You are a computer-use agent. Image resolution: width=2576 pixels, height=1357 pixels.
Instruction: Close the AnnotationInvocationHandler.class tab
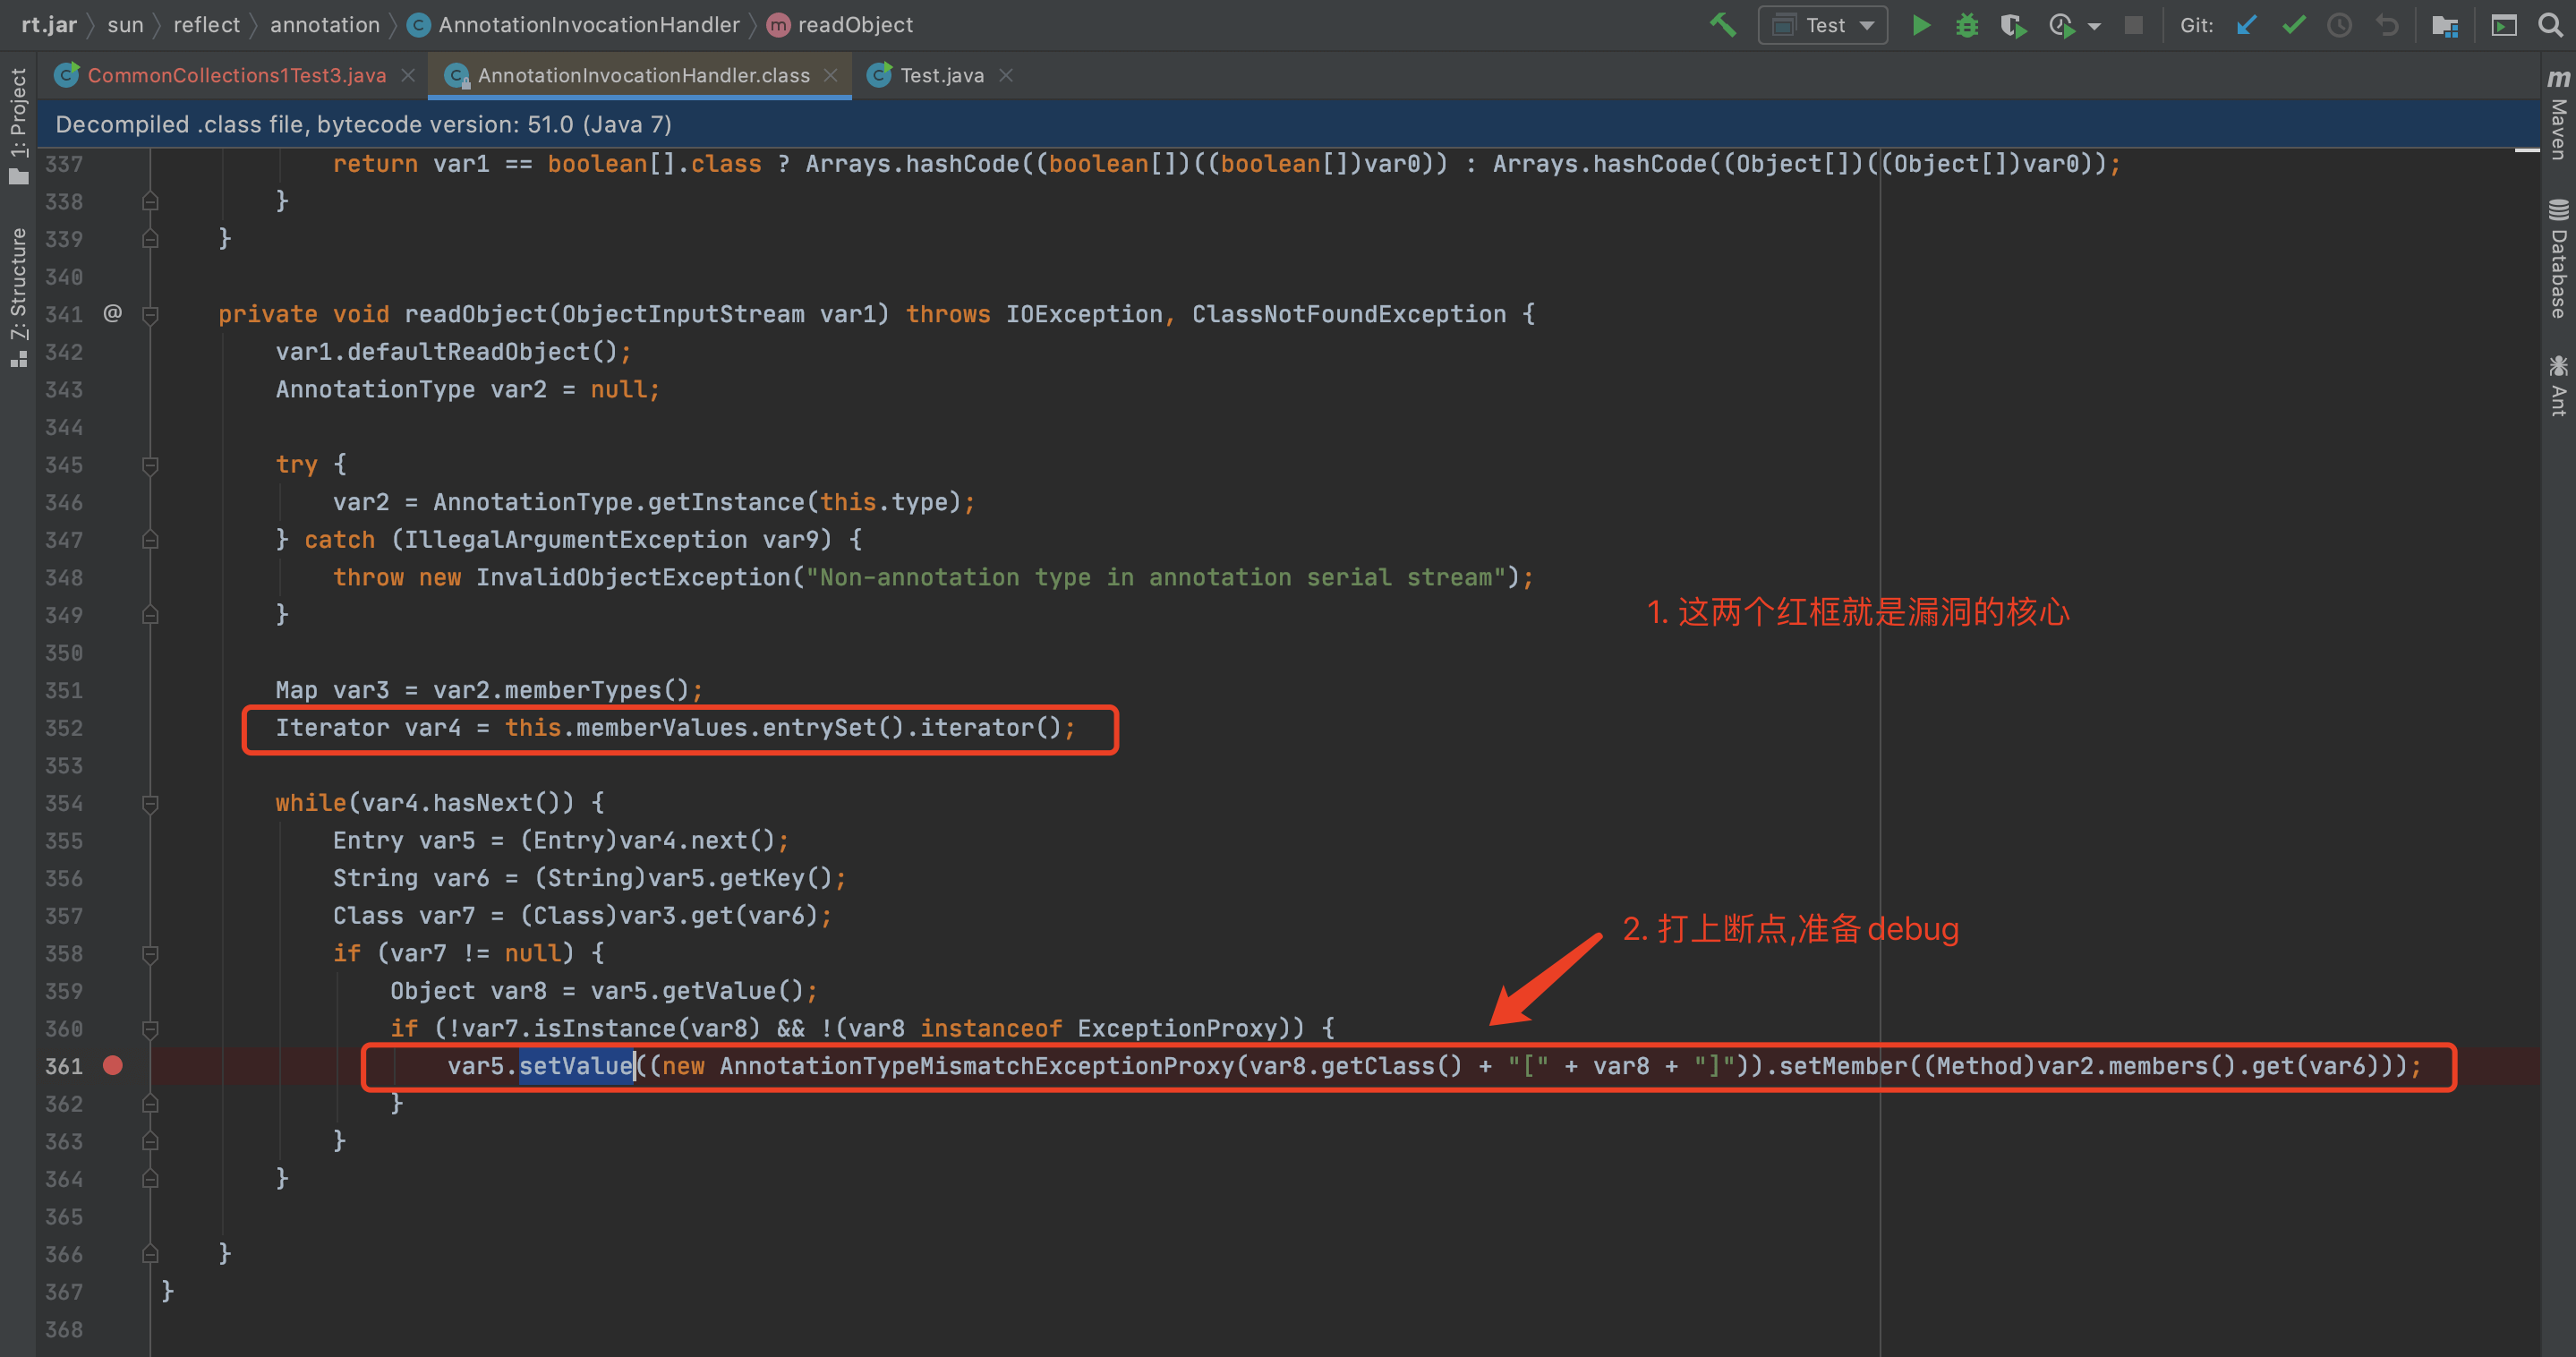click(830, 75)
